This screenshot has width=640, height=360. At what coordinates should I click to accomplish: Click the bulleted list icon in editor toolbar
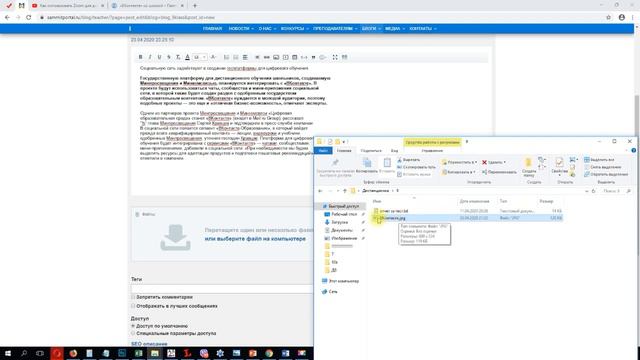point(236,57)
